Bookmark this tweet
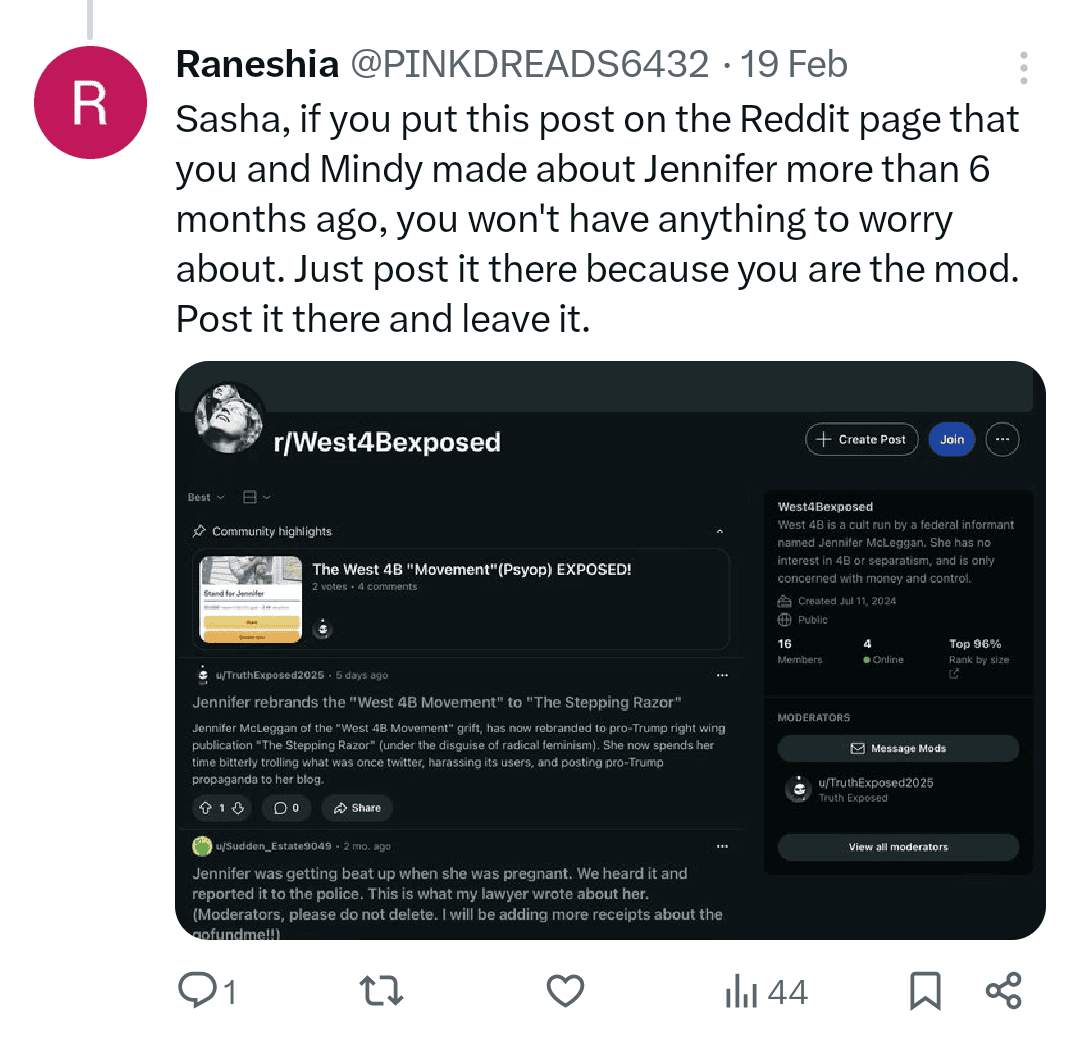1079x1039 pixels. [x=925, y=991]
